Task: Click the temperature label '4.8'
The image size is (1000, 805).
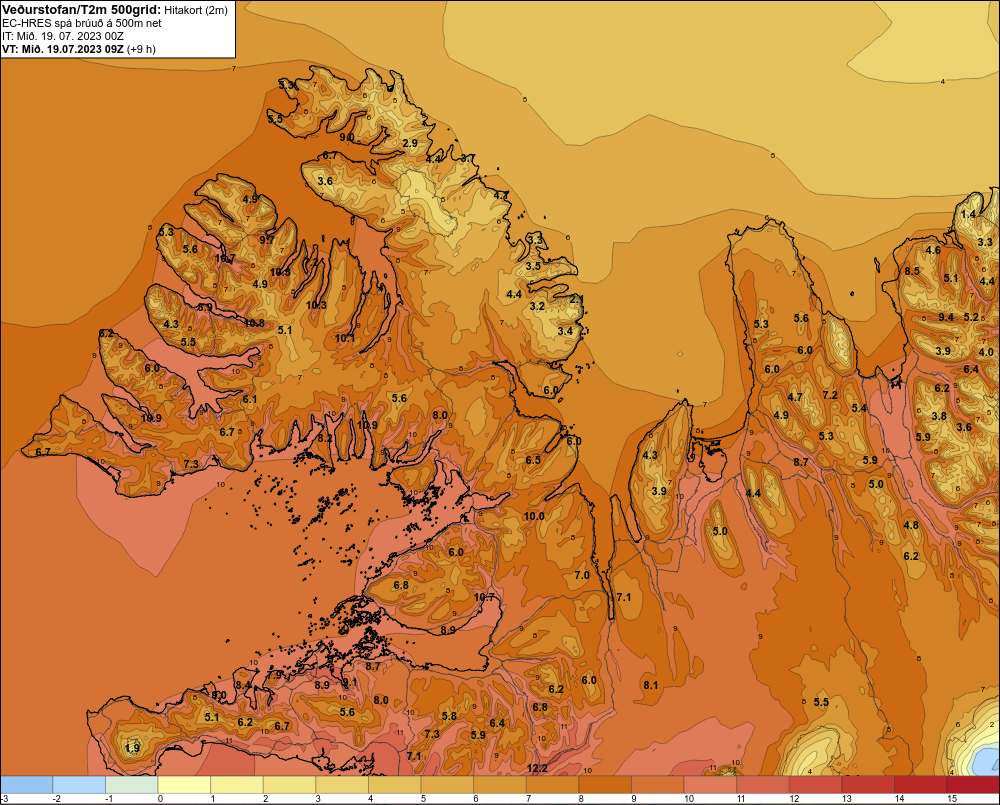Action: pos(911,526)
